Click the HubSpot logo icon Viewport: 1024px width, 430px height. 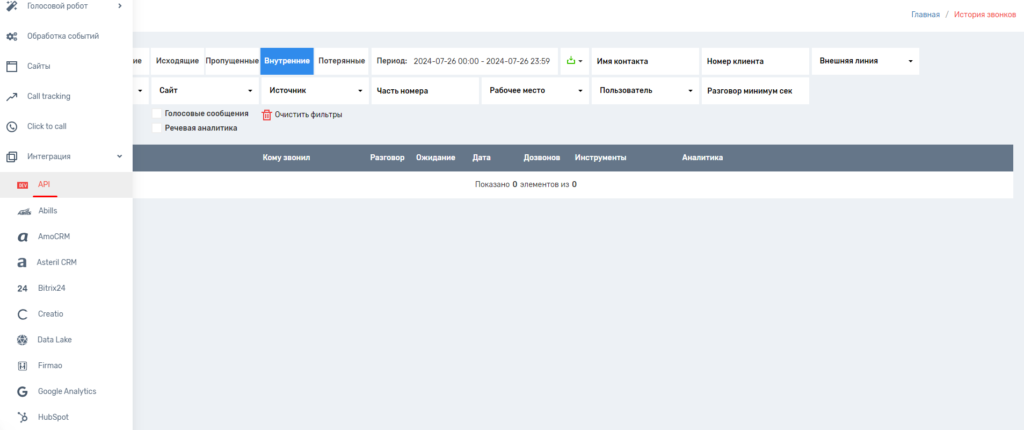click(22, 417)
